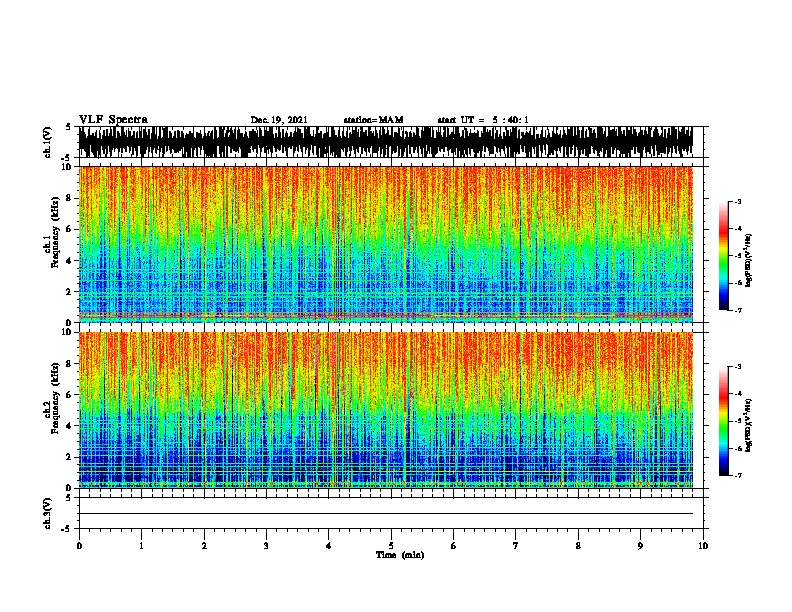Click the "VLF Spectra" plot title

coord(113,119)
